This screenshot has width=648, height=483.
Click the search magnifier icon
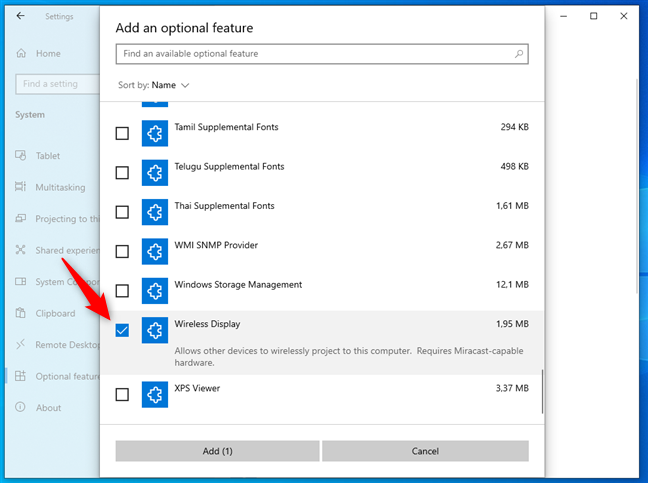pyautogui.click(x=519, y=54)
